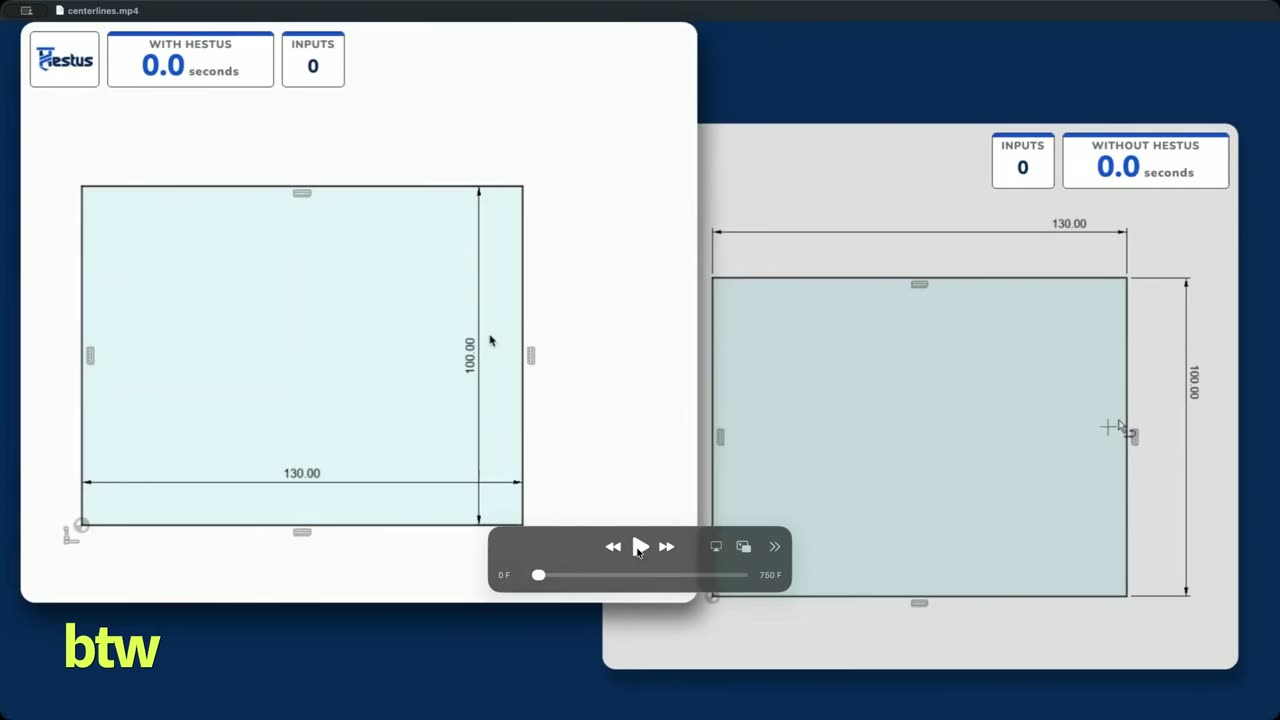Click the 750 F total frames label
1280x720 pixels.
(x=770, y=575)
